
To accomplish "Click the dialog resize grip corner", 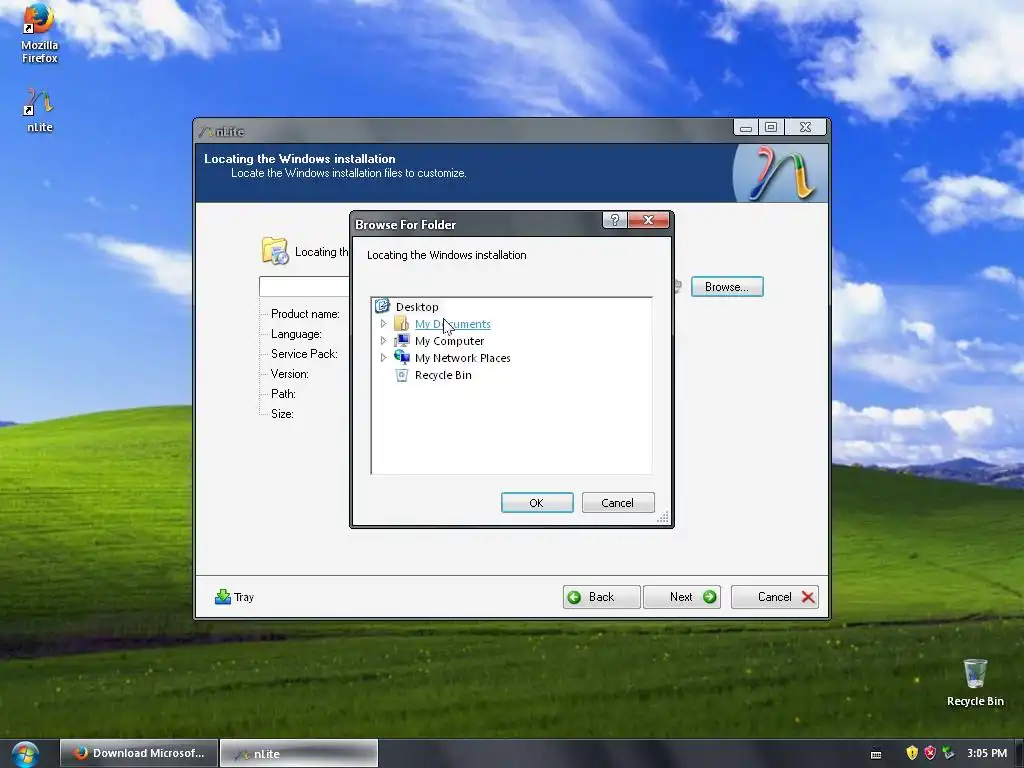I will (663, 517).
